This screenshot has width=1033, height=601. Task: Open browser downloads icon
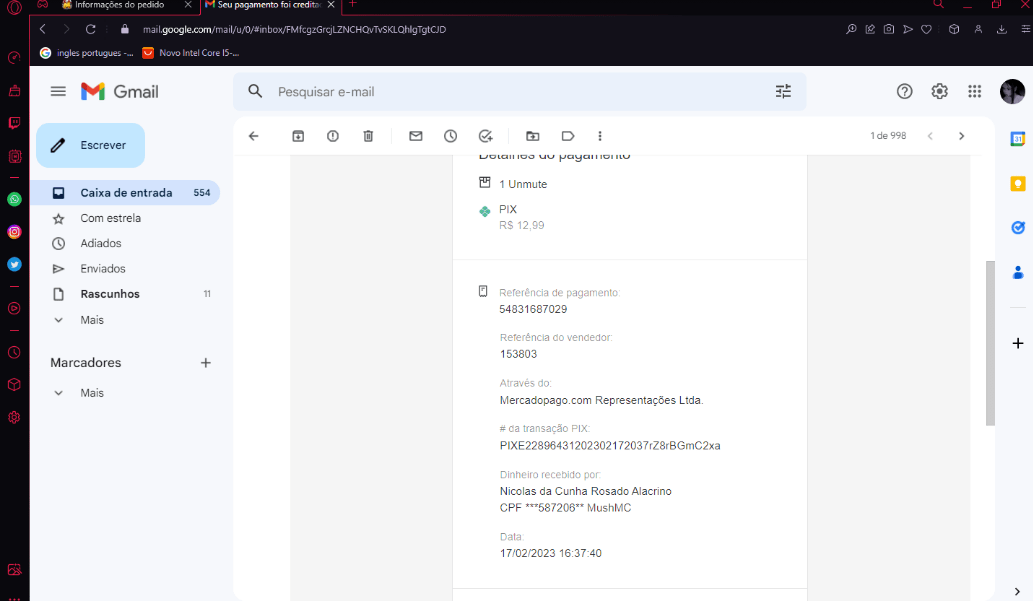[1001, 29]
